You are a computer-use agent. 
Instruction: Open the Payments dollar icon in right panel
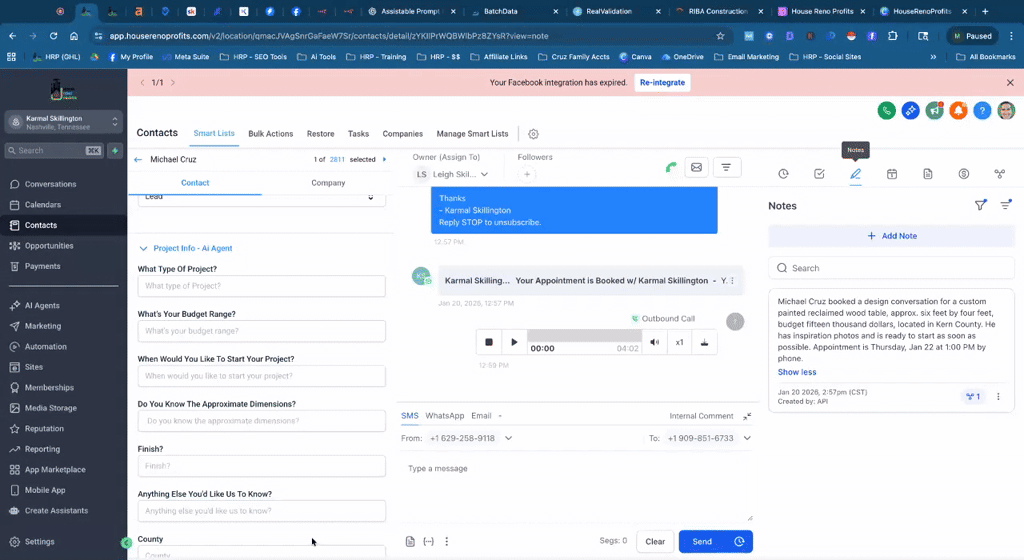963,174
